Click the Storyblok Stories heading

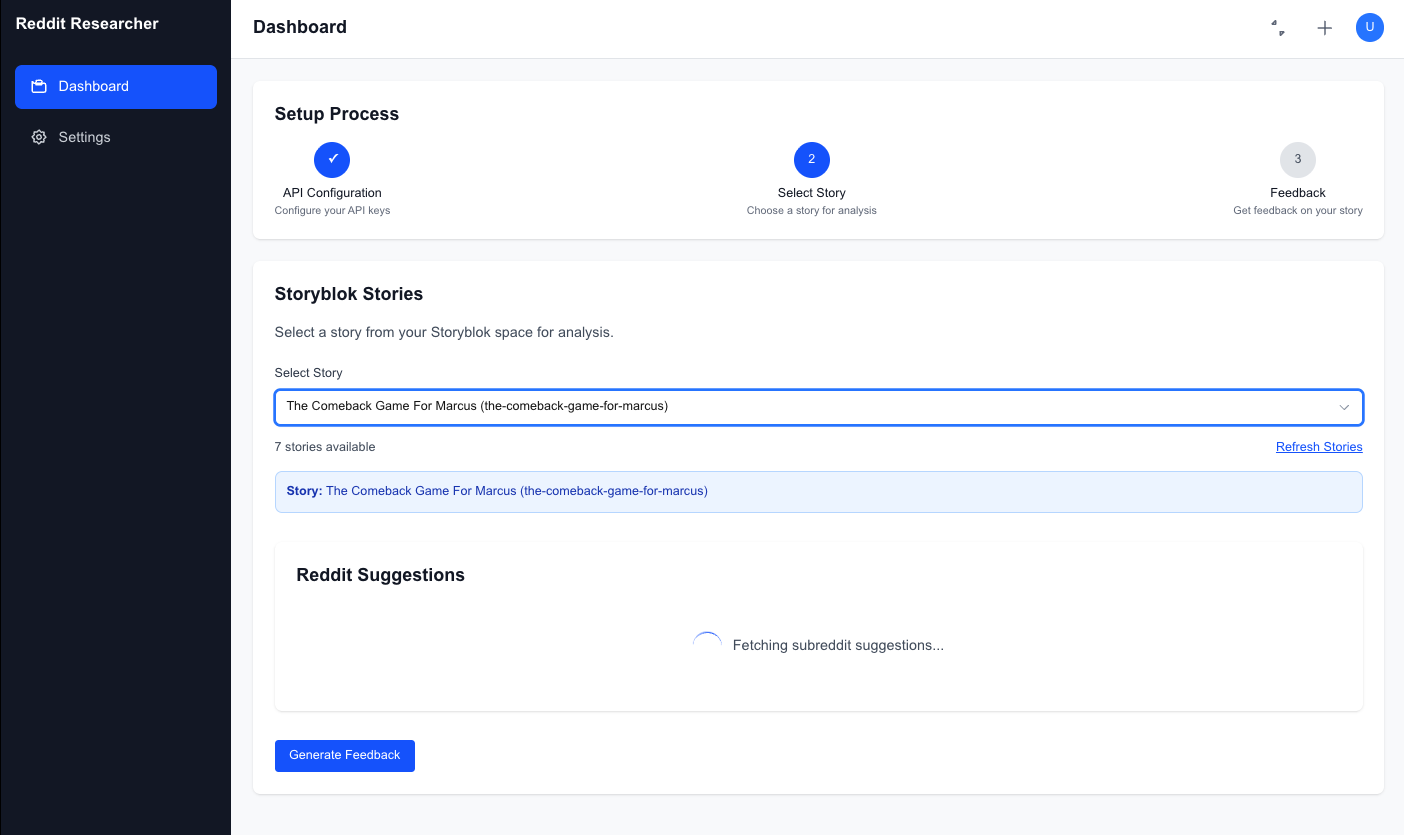pos(349,294)
